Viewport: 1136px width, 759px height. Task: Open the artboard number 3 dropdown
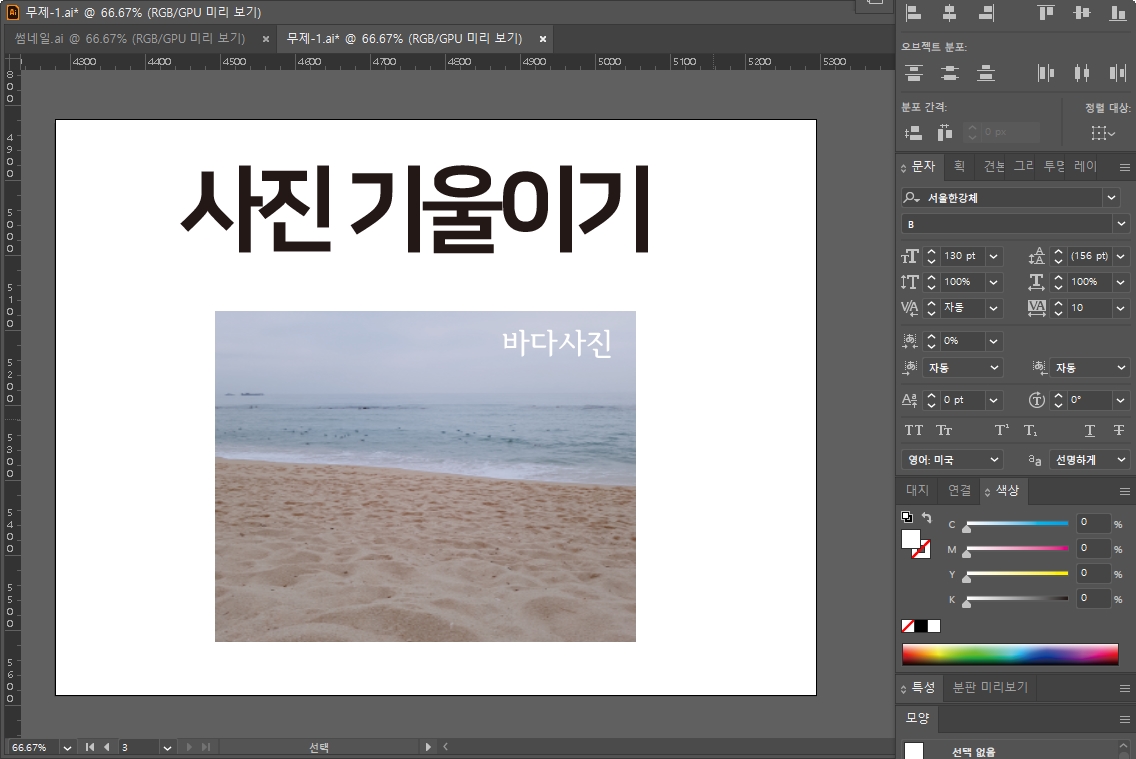click(167, 747)
